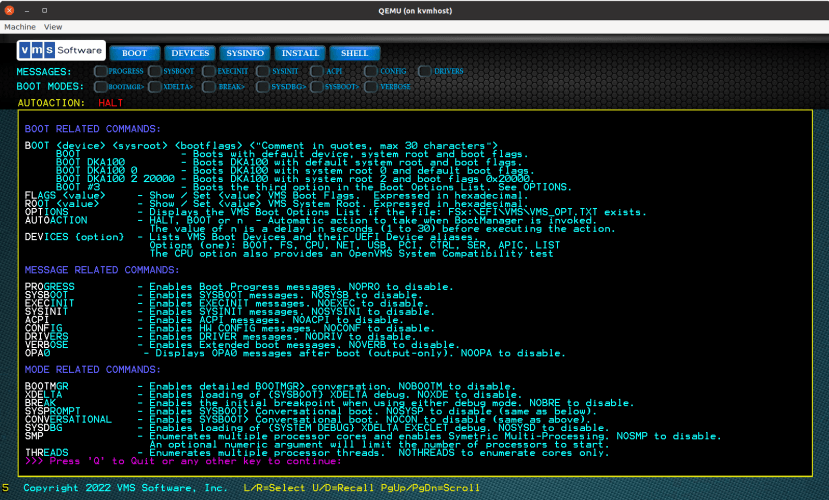Select the INSTALL button

pyautogui.click(x=300, y=53)
